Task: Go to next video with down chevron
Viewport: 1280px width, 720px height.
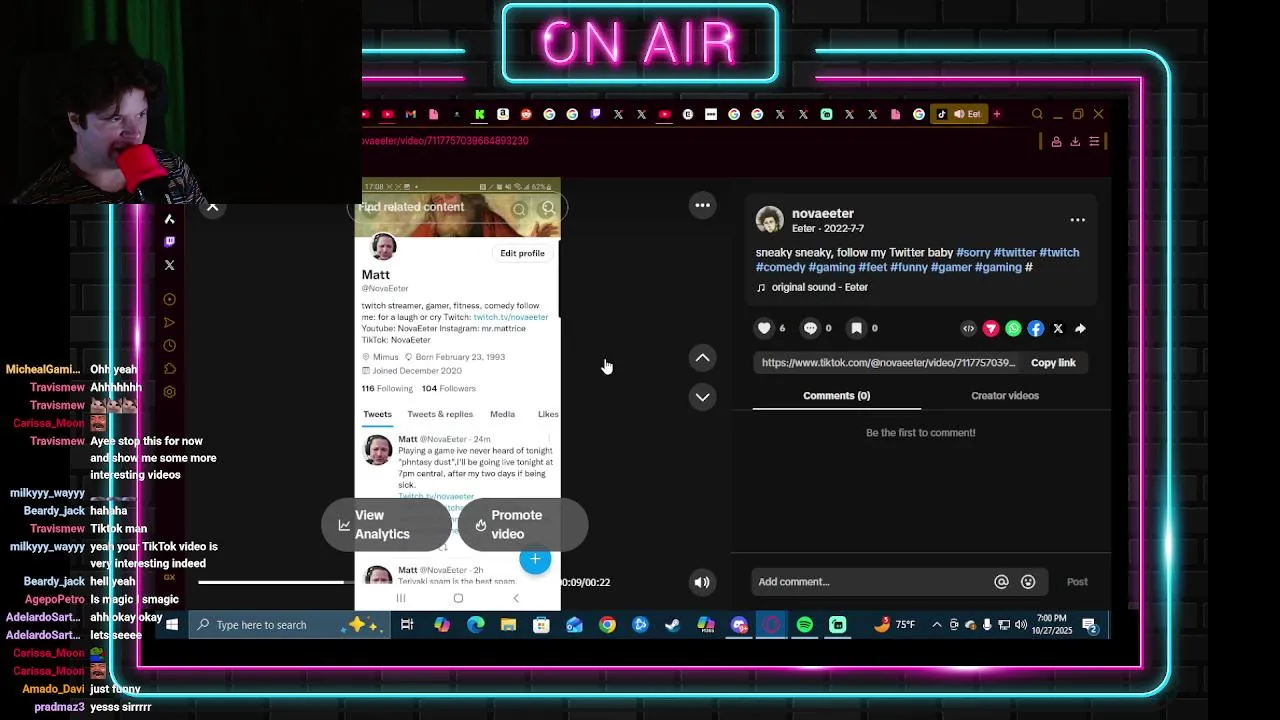Action: (703, 397)
